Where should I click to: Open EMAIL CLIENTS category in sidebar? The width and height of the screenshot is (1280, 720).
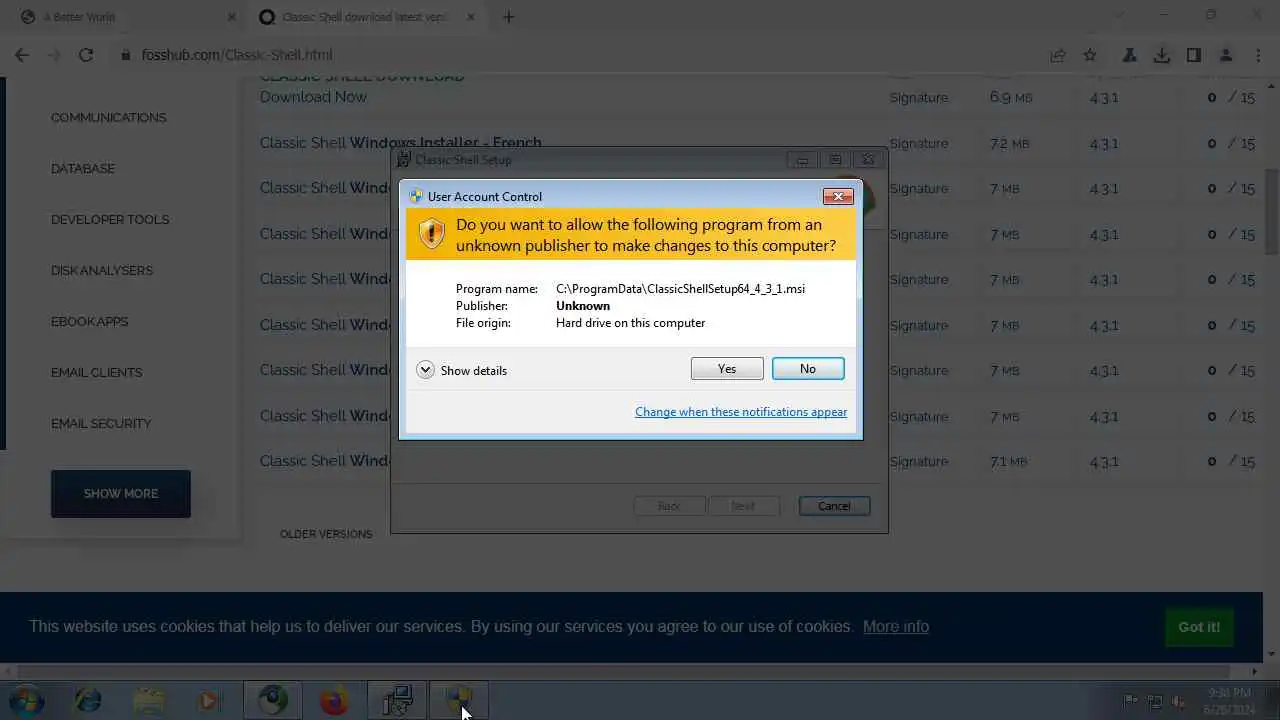click(x=97, y=372)
